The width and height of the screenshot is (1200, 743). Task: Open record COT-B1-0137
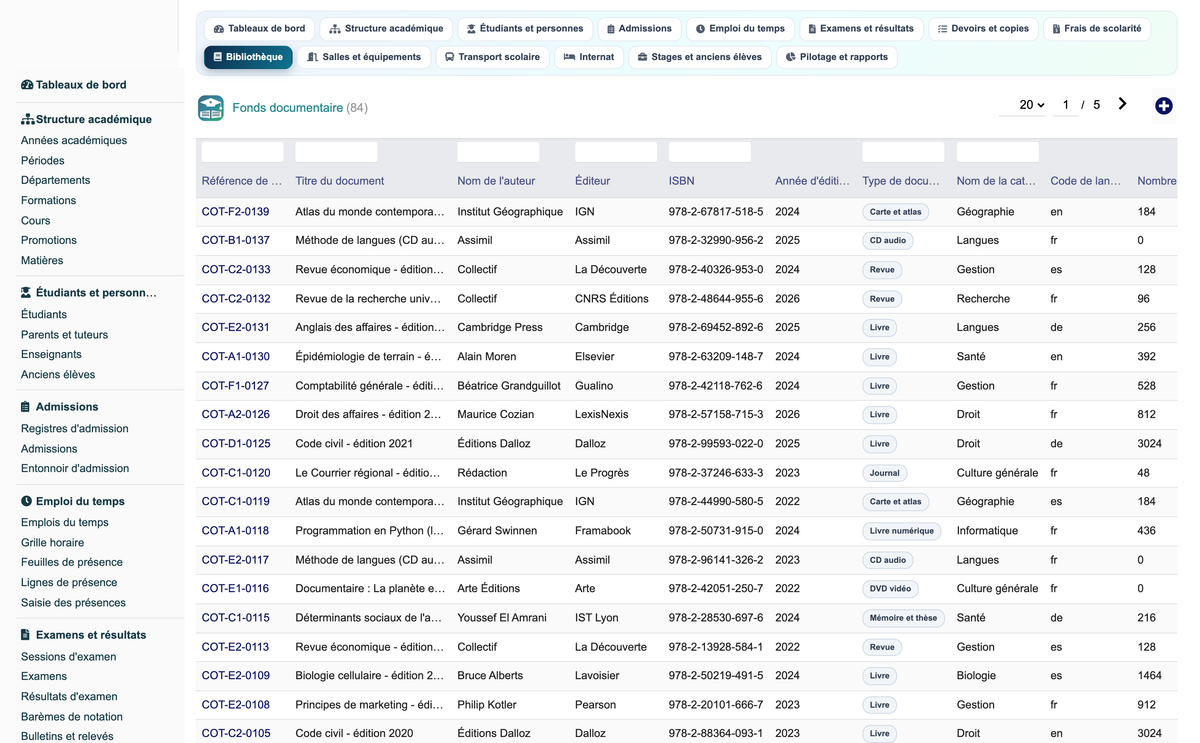236,240
